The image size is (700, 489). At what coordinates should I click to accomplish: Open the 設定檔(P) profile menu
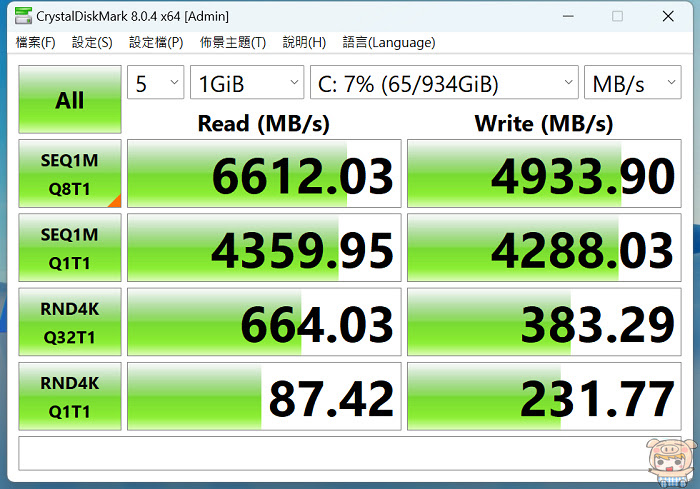(156, 42)
